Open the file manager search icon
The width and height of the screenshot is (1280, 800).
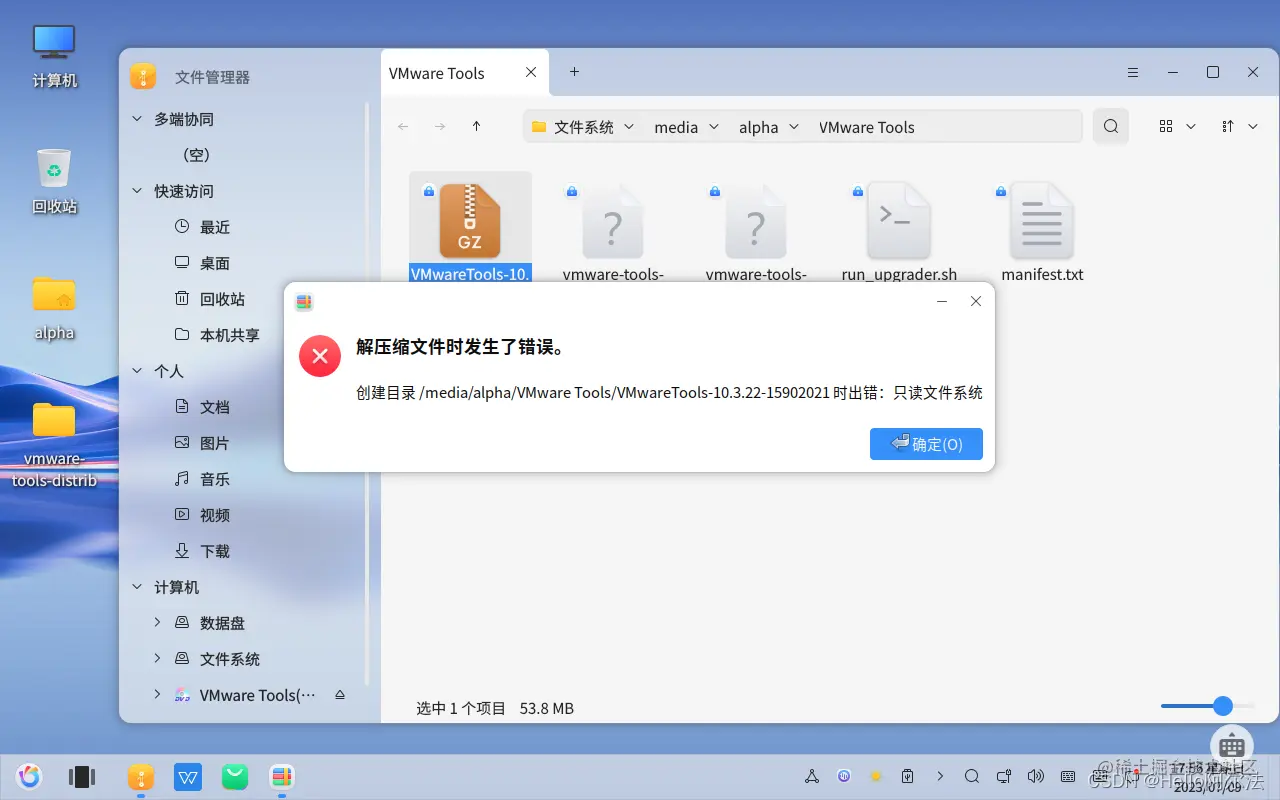click(x=1110, y=126)
